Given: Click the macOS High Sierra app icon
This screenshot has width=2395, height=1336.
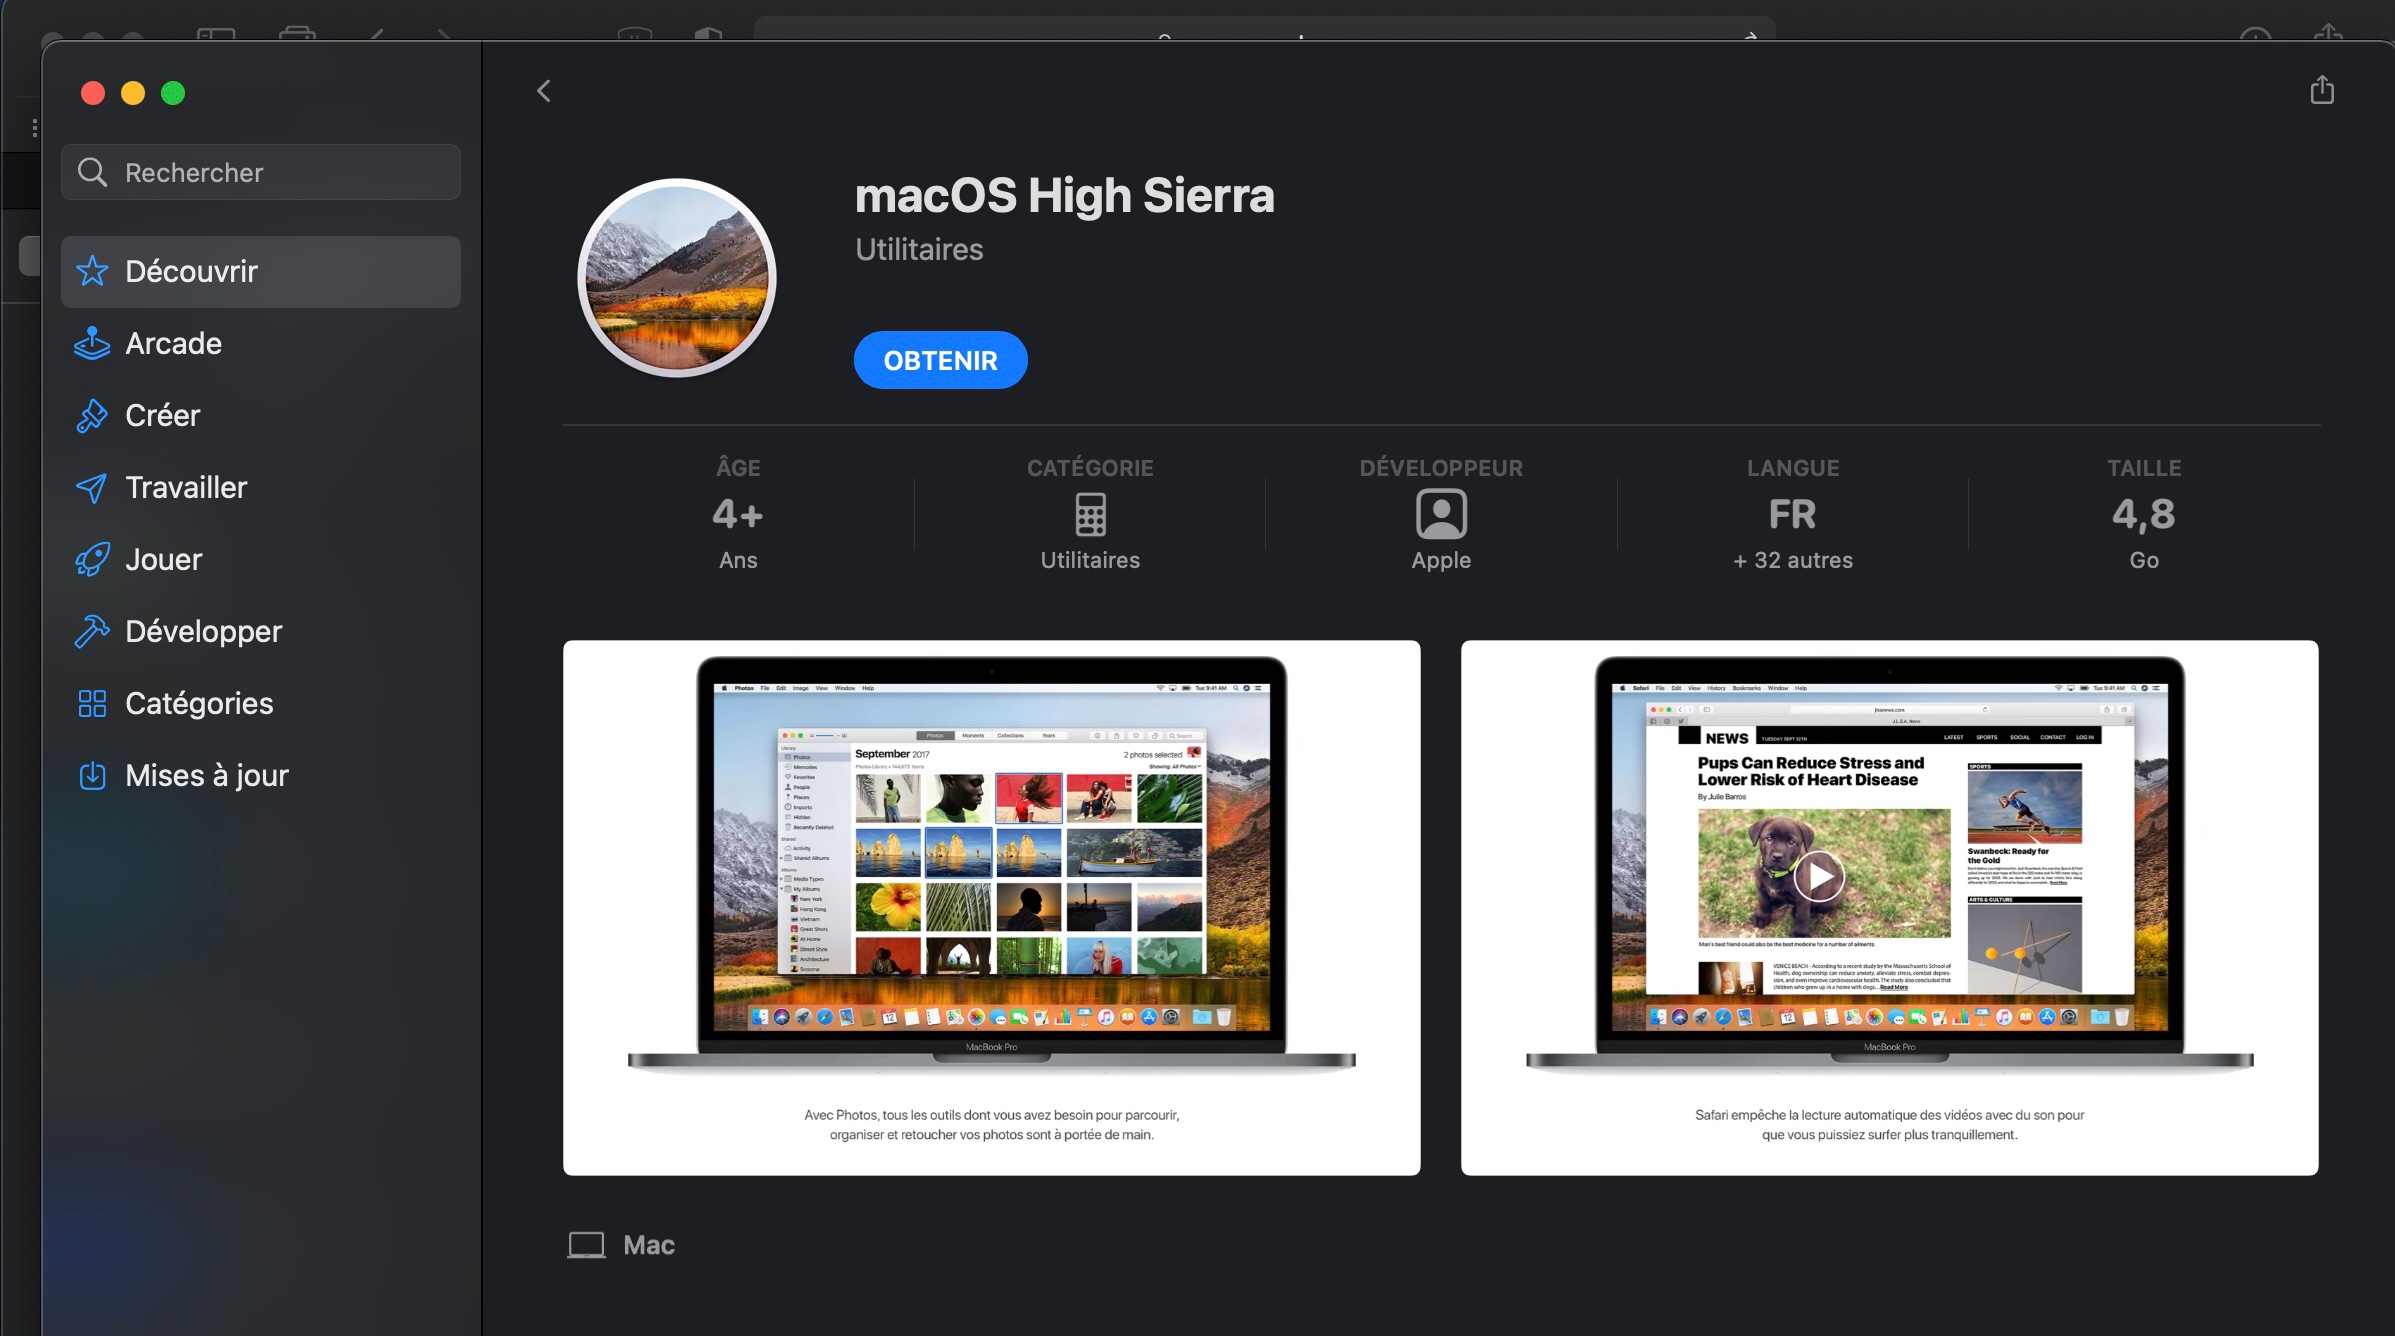Looking at the screenshot, I should (x=677, y=278).
